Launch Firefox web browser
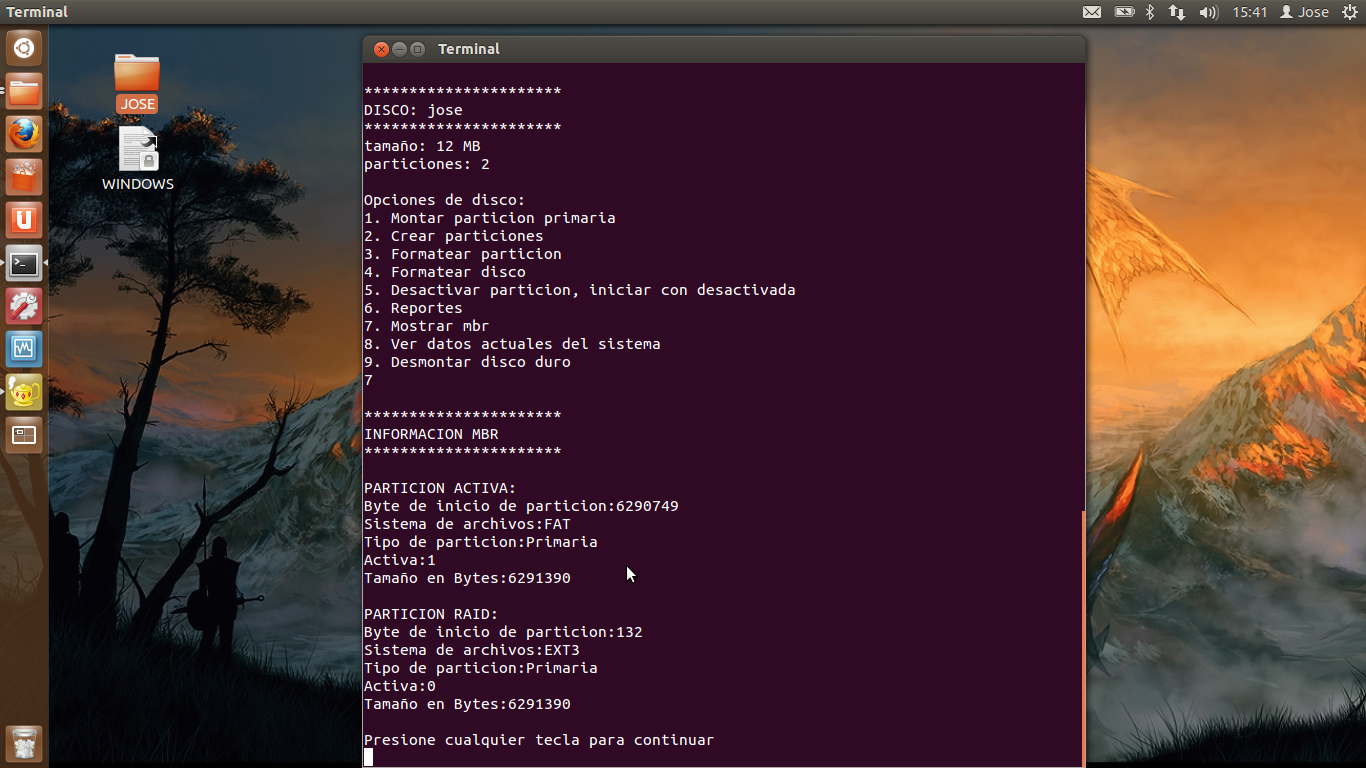This screenshot has width=1366, height=768. pyautogui.click(x=24, y=134)
